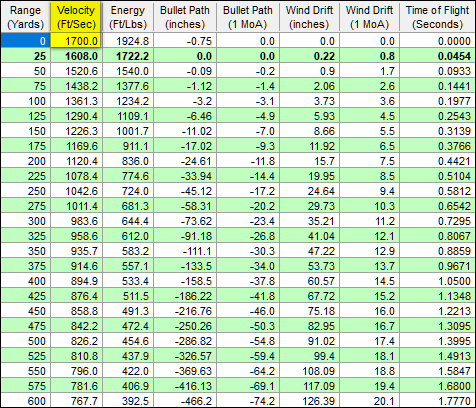Click the 1.0500 time of flight cell

(x=438, y=281)
